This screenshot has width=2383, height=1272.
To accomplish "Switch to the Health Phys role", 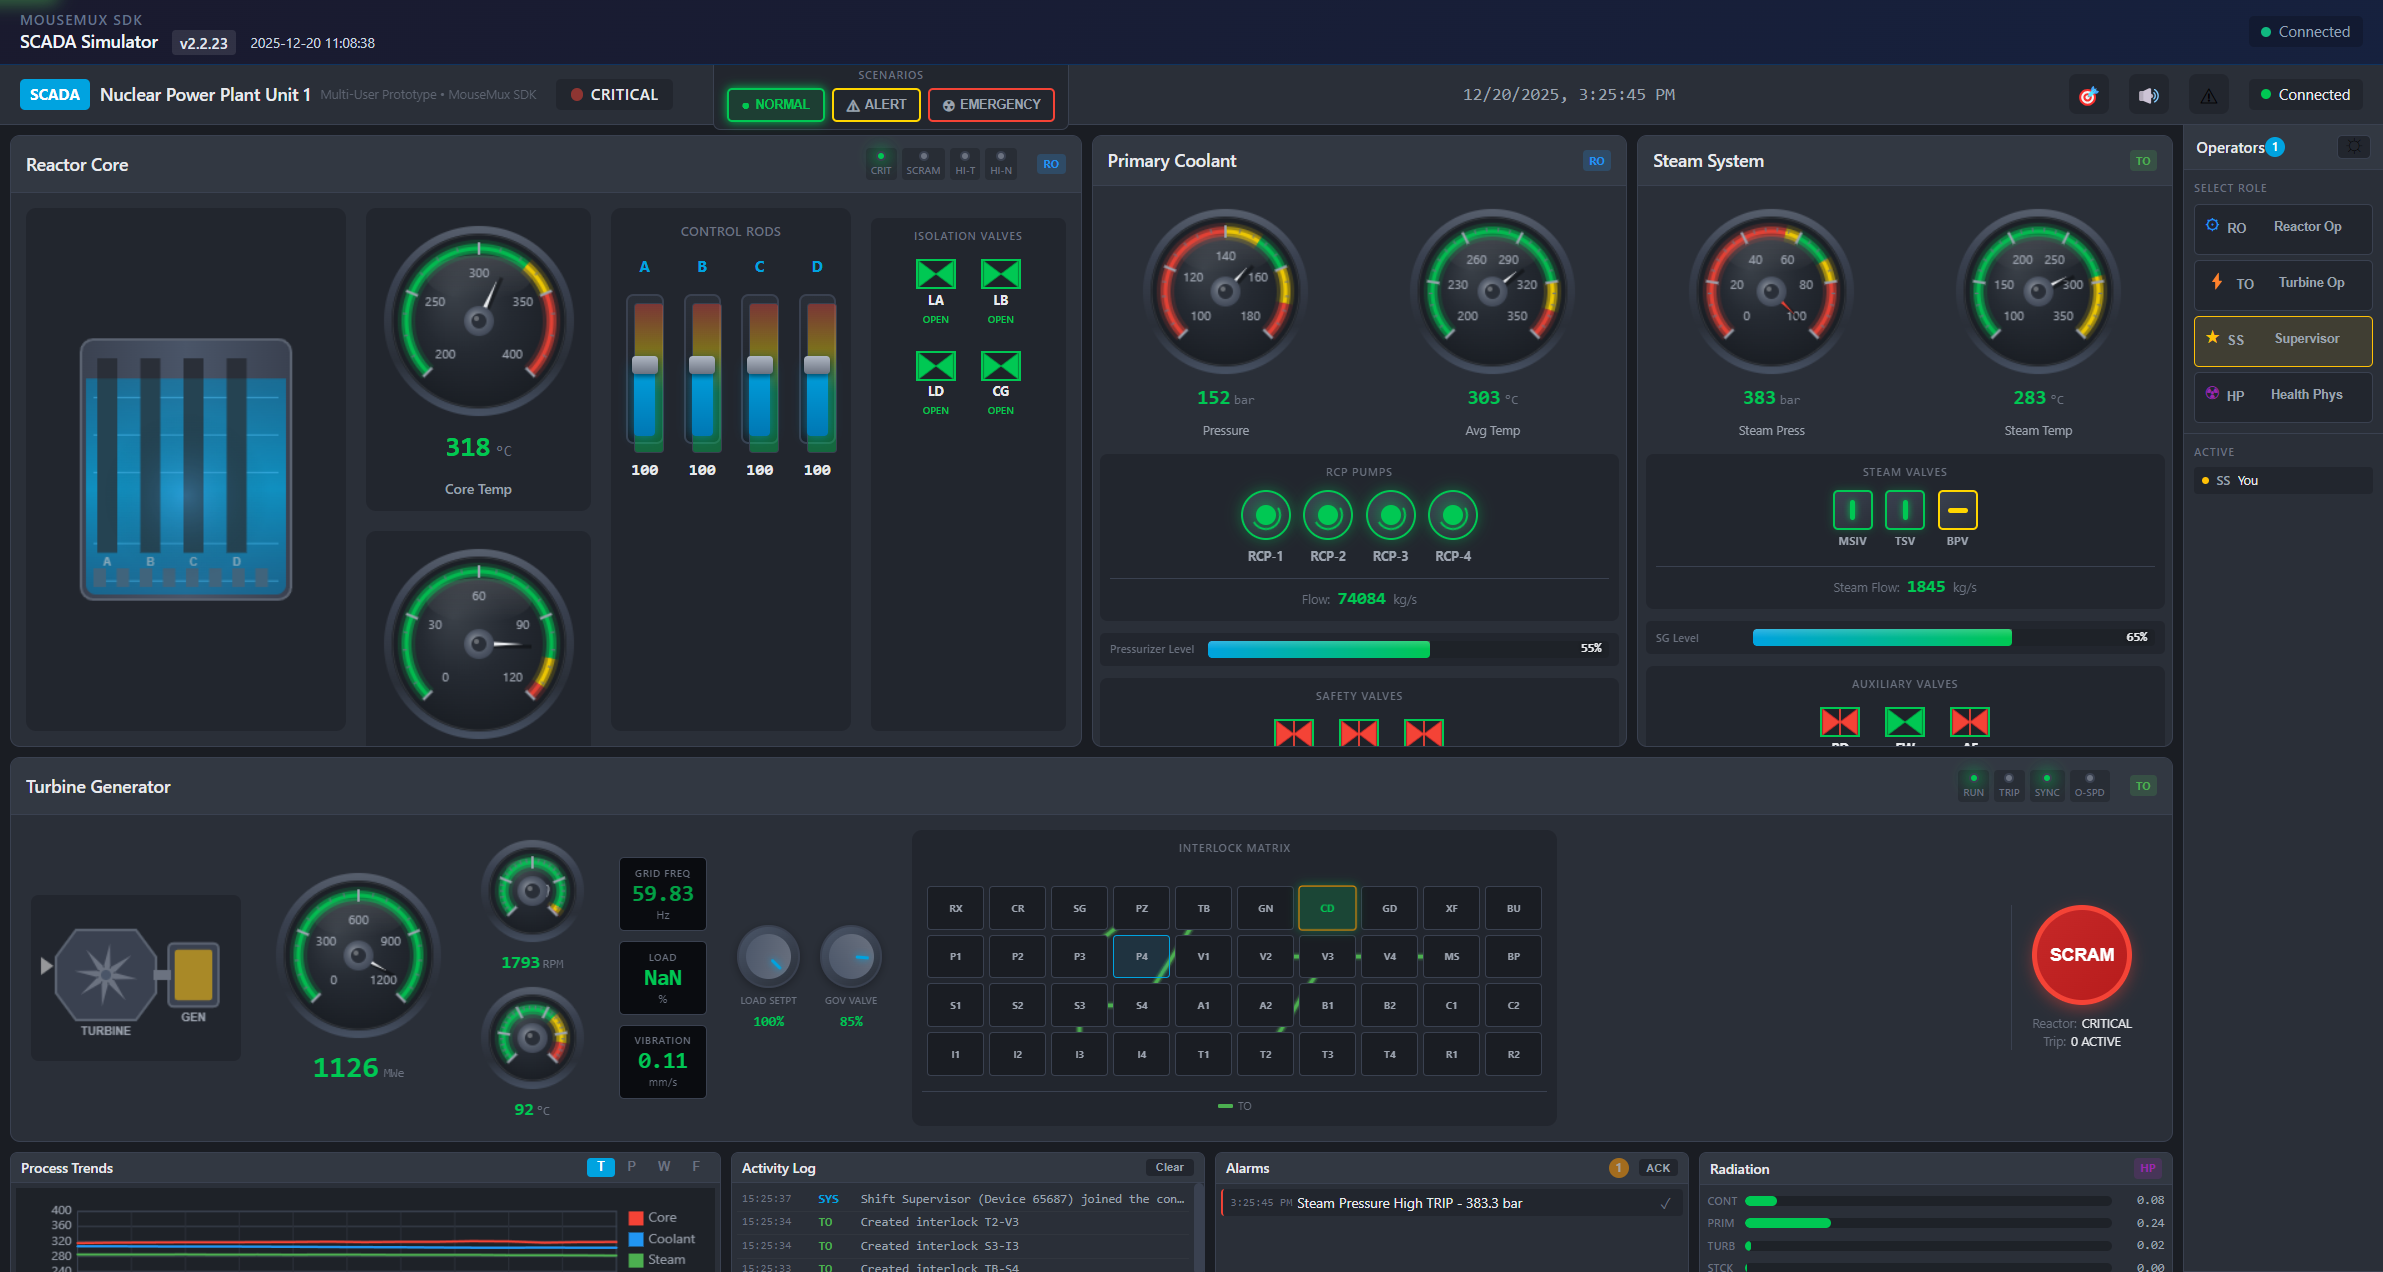I will 2283,395.
